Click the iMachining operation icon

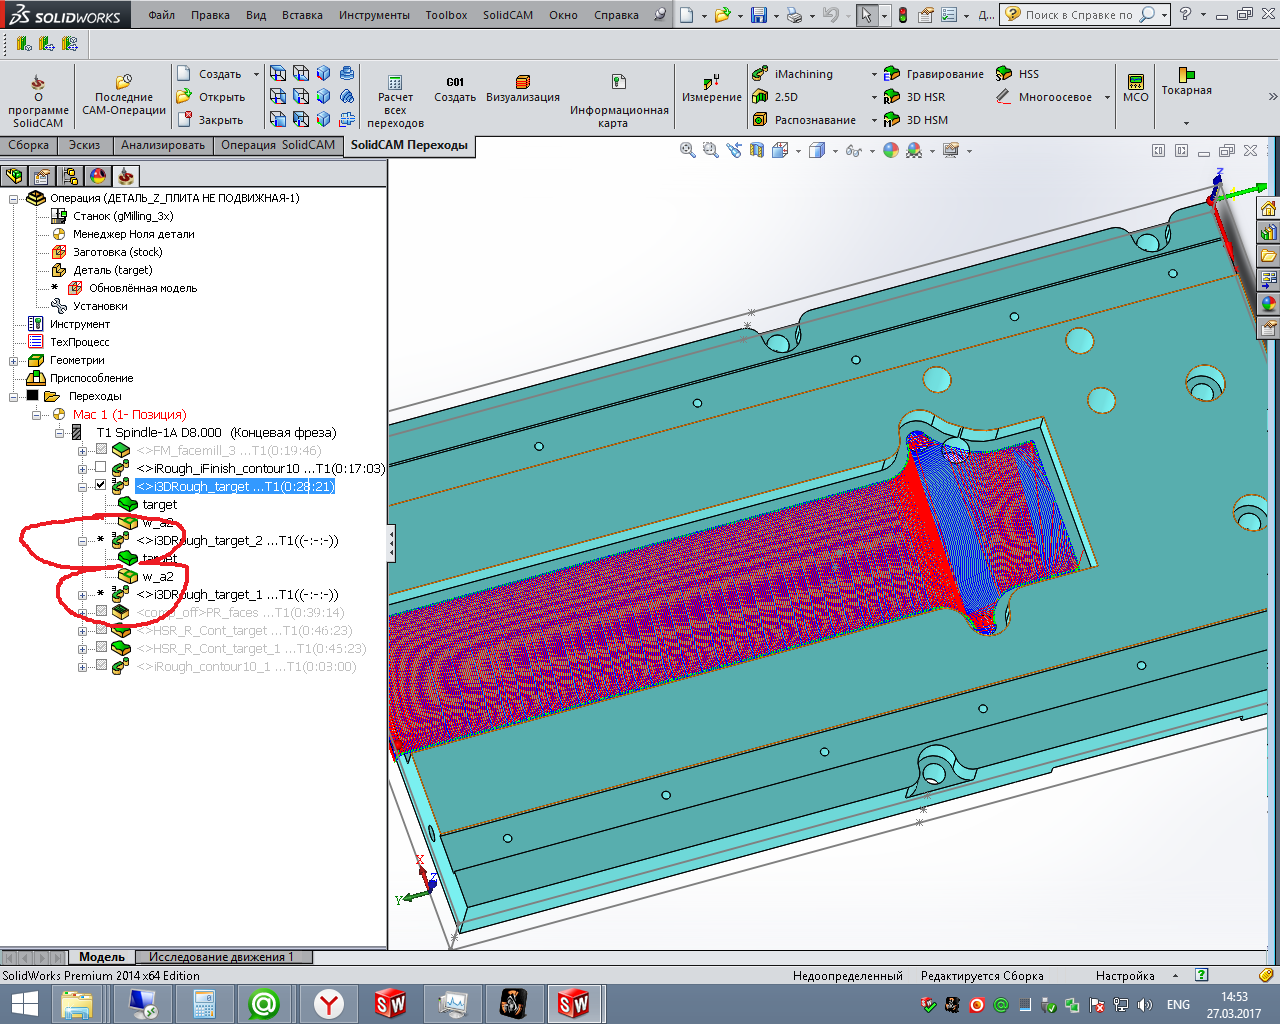[760, 74]
